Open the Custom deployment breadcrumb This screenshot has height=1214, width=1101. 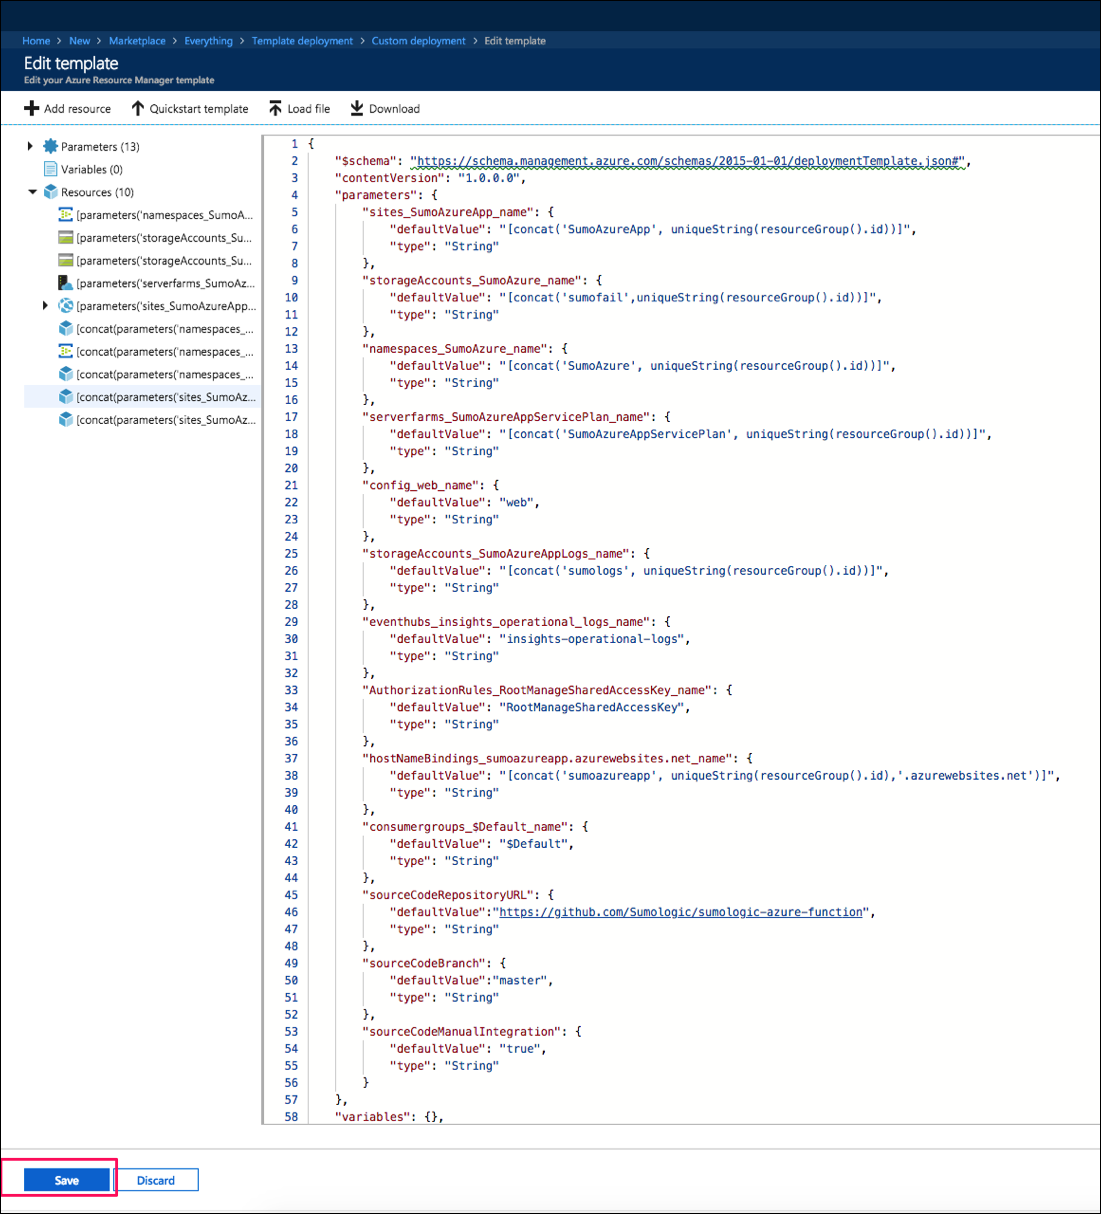[x=418, y=41]
